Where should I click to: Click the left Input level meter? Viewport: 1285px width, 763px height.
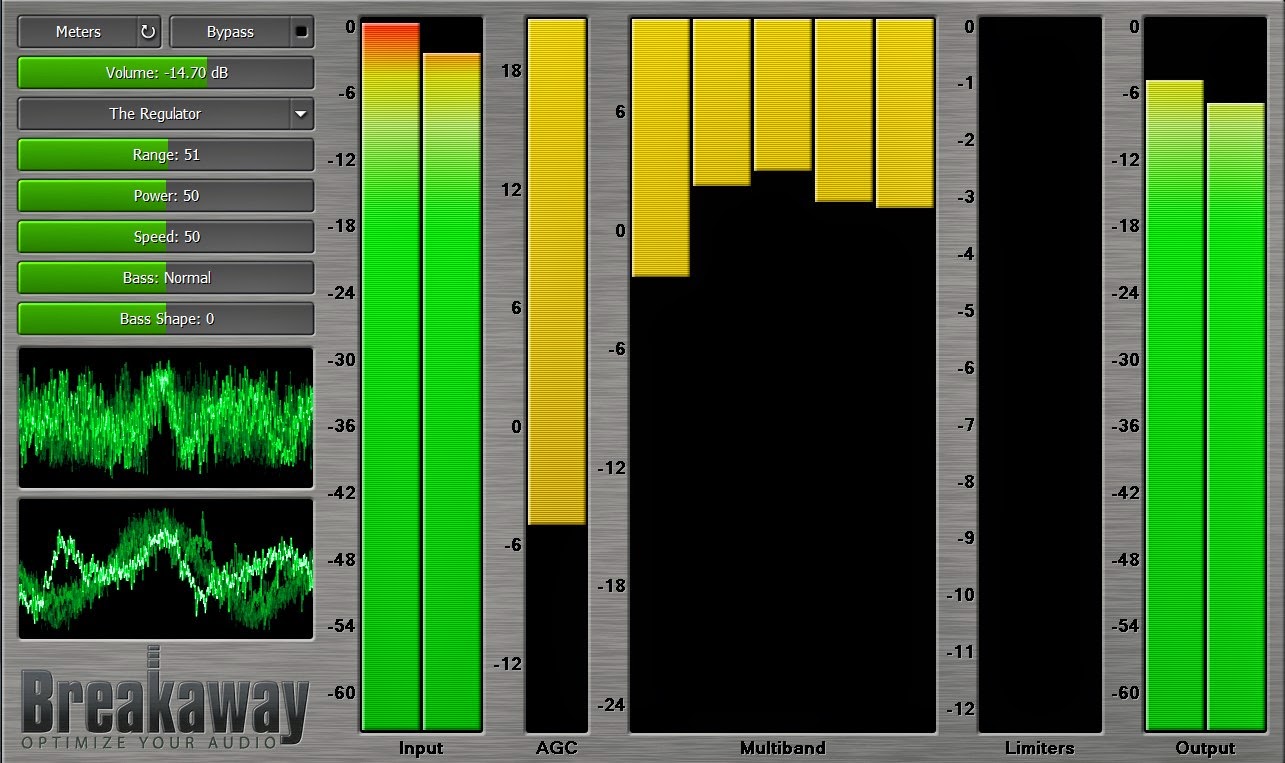point(391,376)
